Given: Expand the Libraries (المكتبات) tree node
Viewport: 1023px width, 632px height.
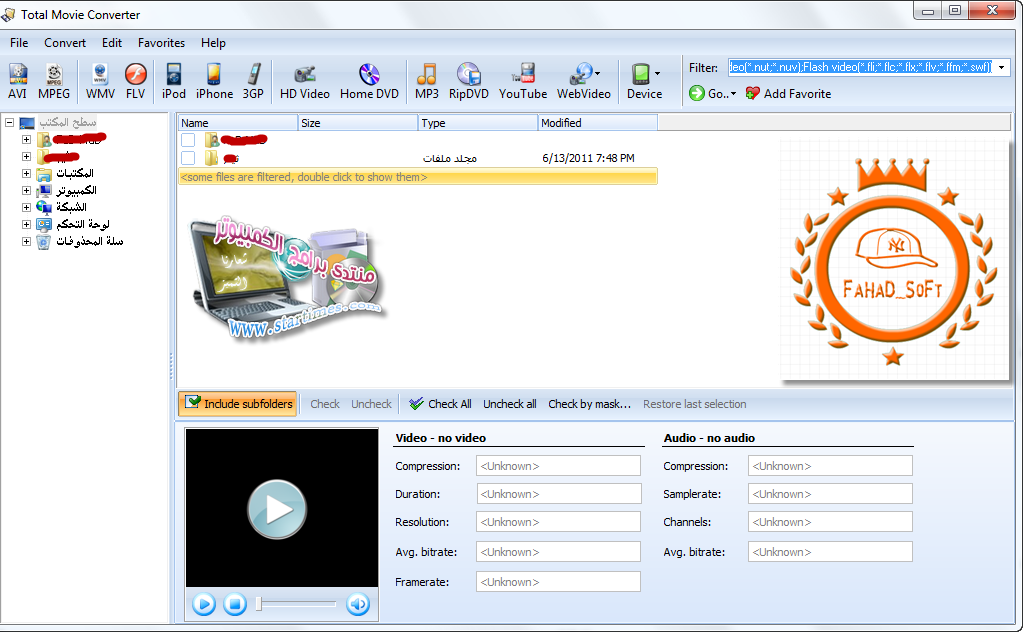Looking at the screenshot, I should click(26, 173).
